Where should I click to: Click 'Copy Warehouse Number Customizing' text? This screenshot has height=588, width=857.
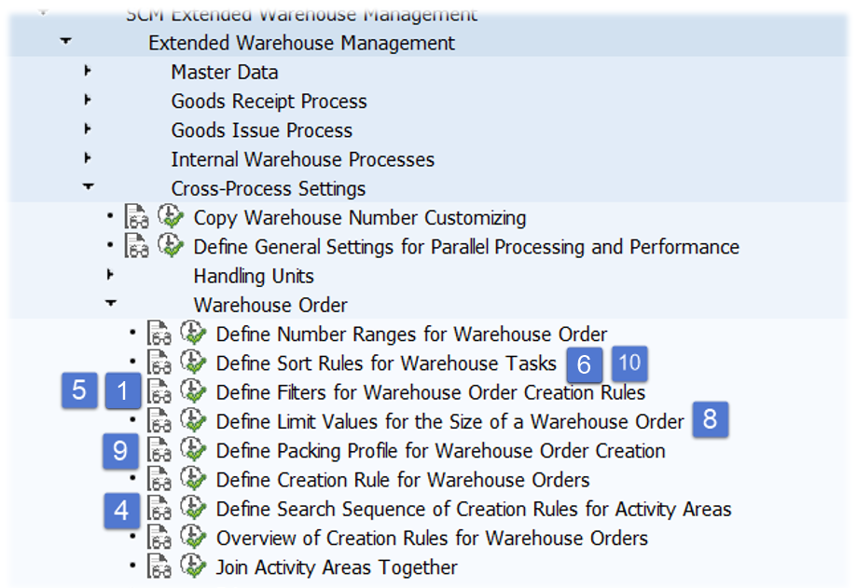coord(360,217)
